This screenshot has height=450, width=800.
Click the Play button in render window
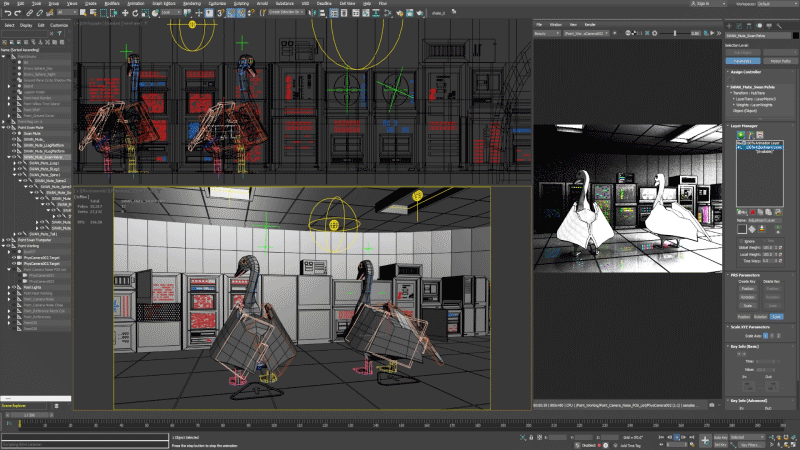point(712,32)
